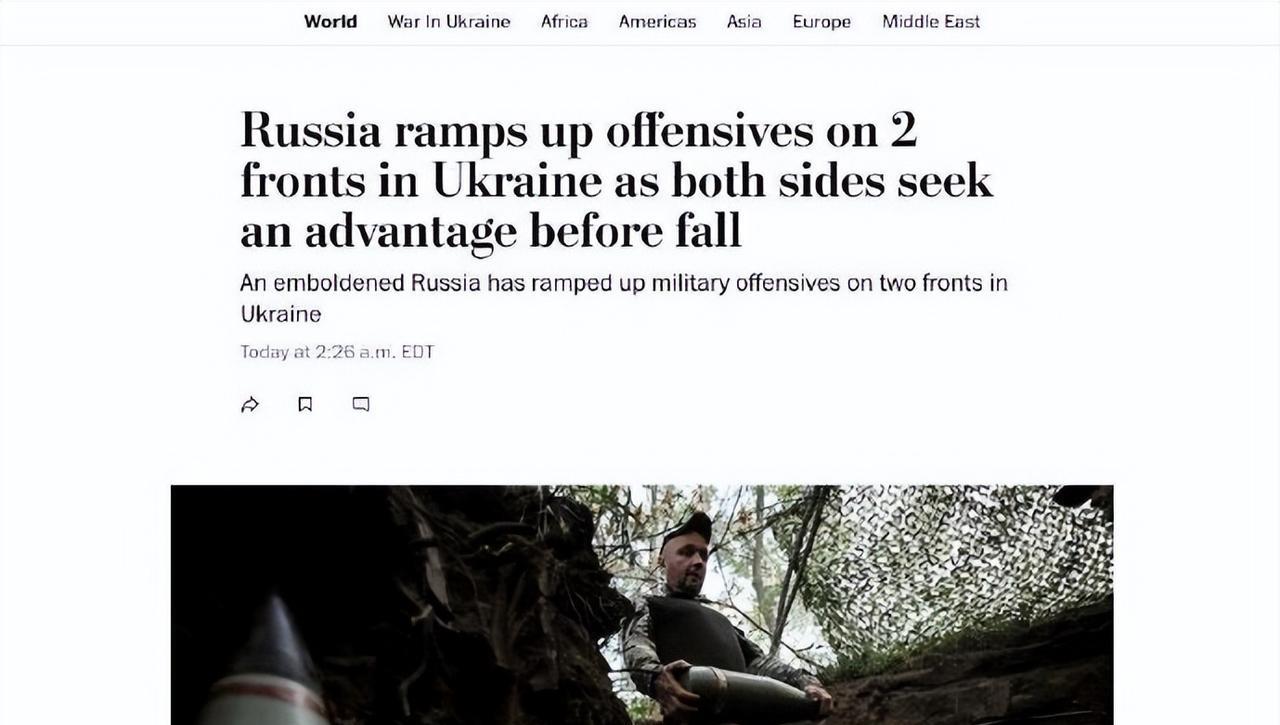Go to War In Ukraine section
This screenshot has height=725, width=1280.
click(449, 21)
